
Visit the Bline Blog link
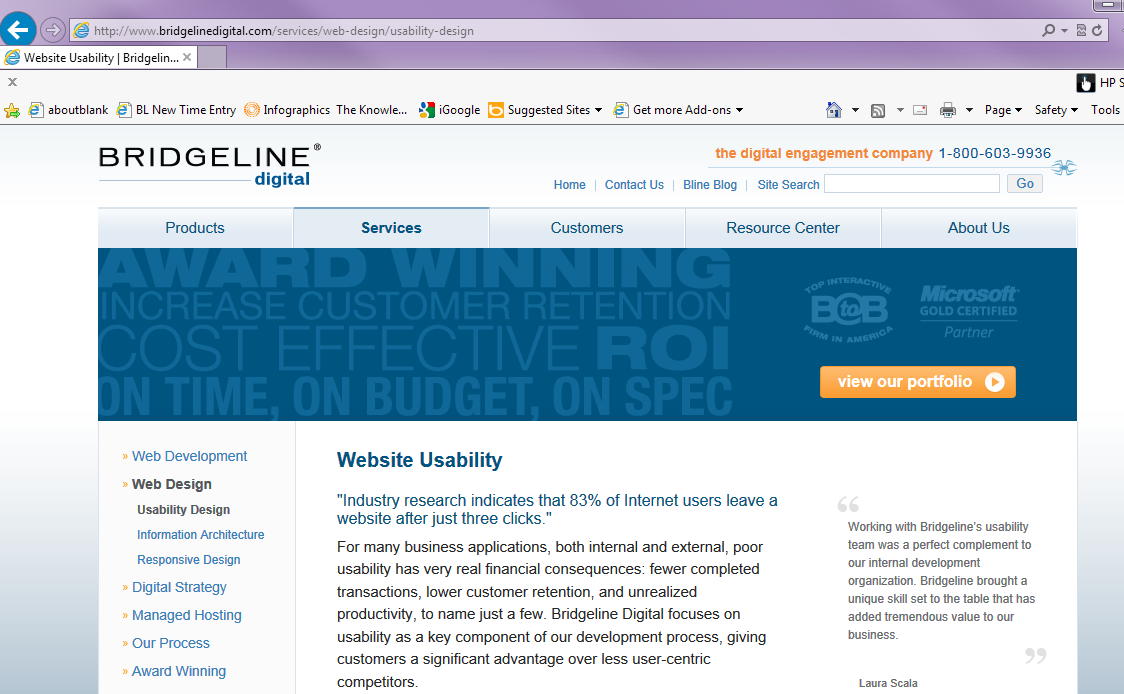tap(710, 184)
